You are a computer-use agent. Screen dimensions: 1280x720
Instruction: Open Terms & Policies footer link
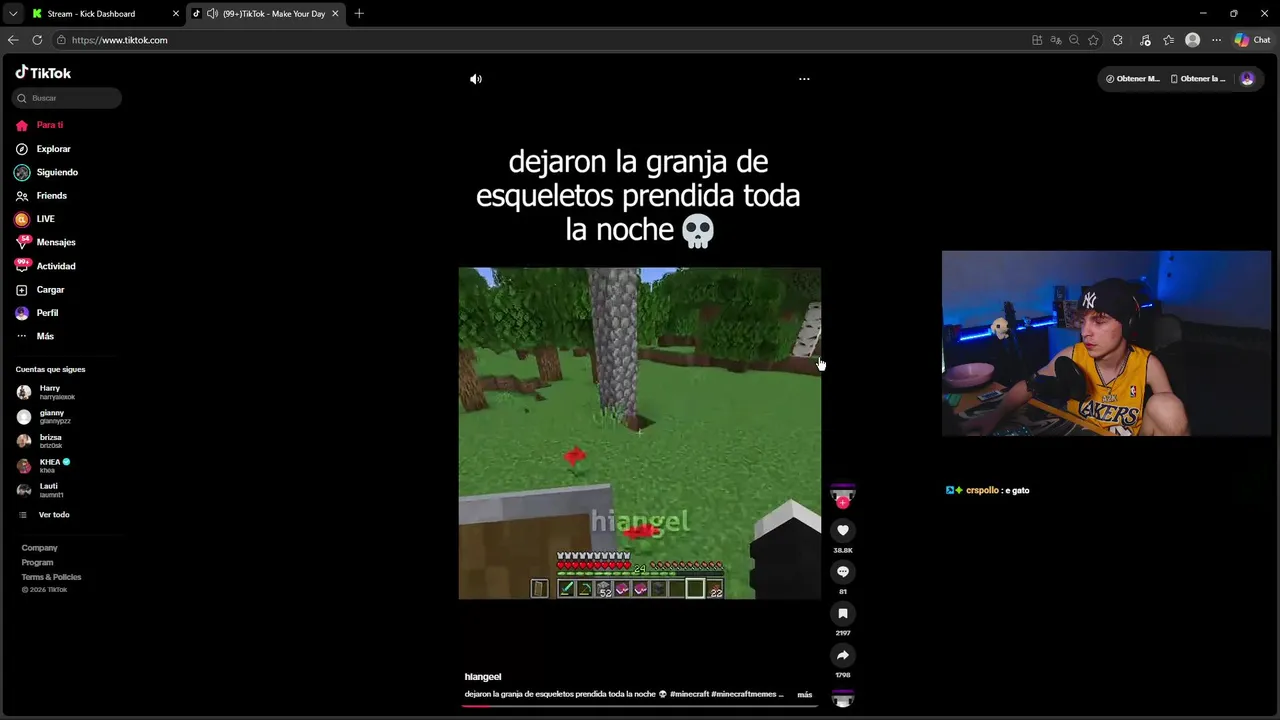[52, 577]
